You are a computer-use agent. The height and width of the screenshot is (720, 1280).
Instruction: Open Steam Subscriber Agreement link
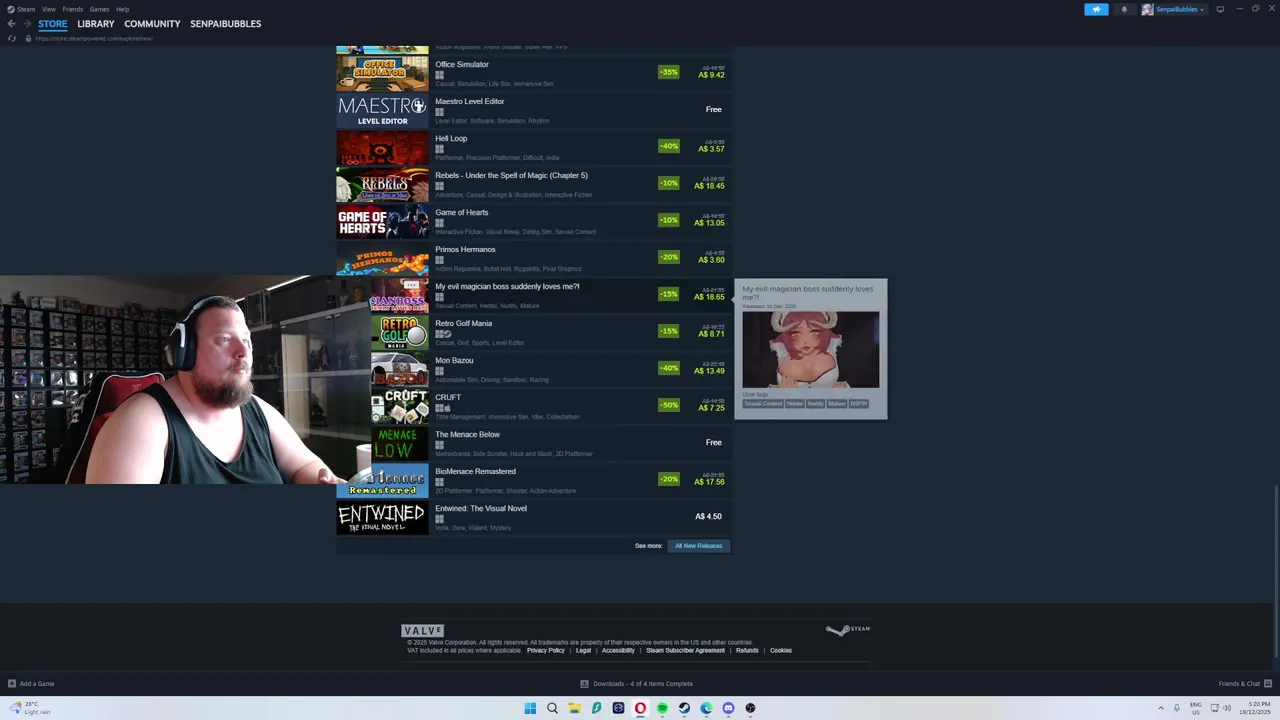click(x=685, y=651)
